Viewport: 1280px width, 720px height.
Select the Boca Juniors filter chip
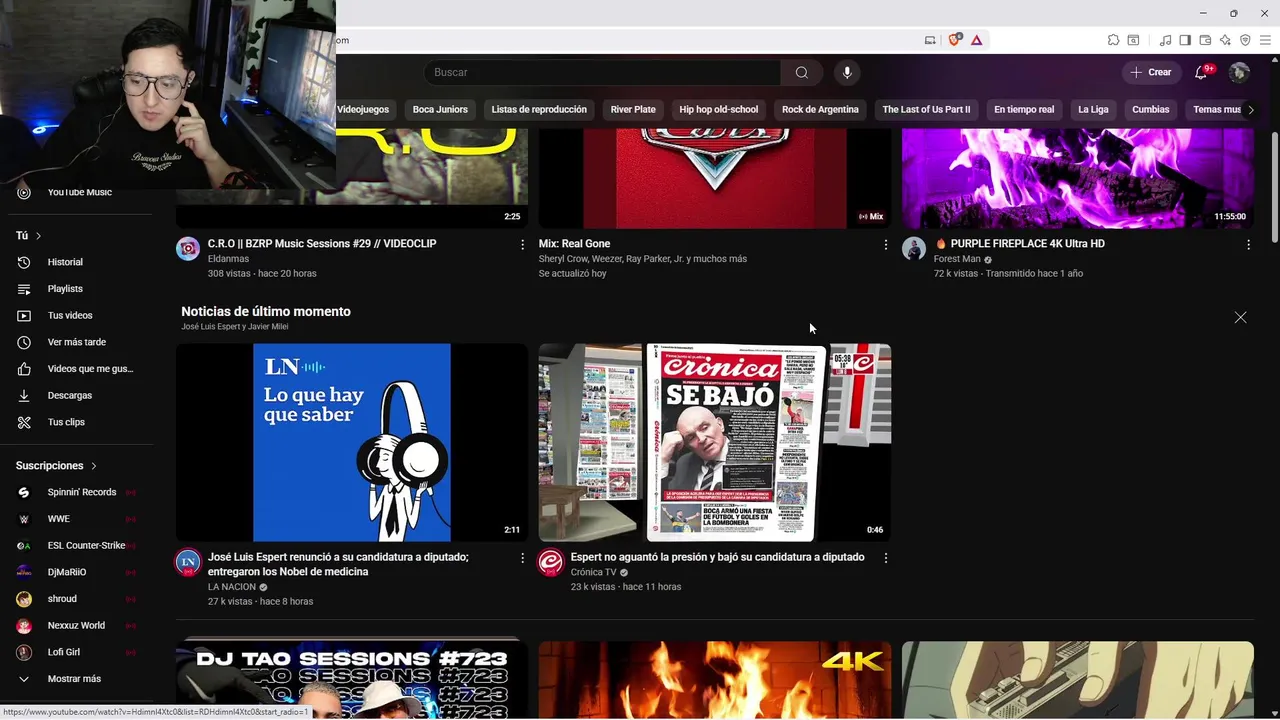(x=440, y=109)
